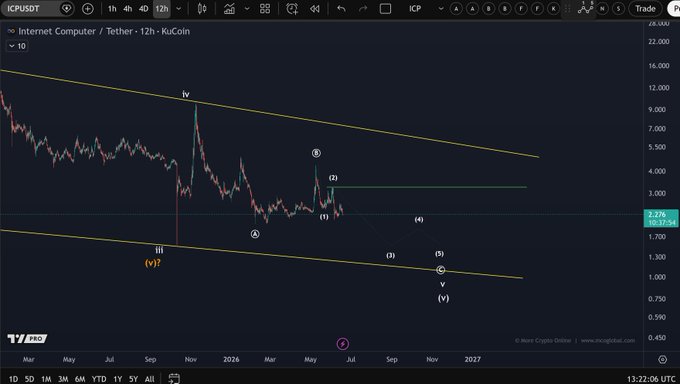Undo the last chart action

coord(341,9)
